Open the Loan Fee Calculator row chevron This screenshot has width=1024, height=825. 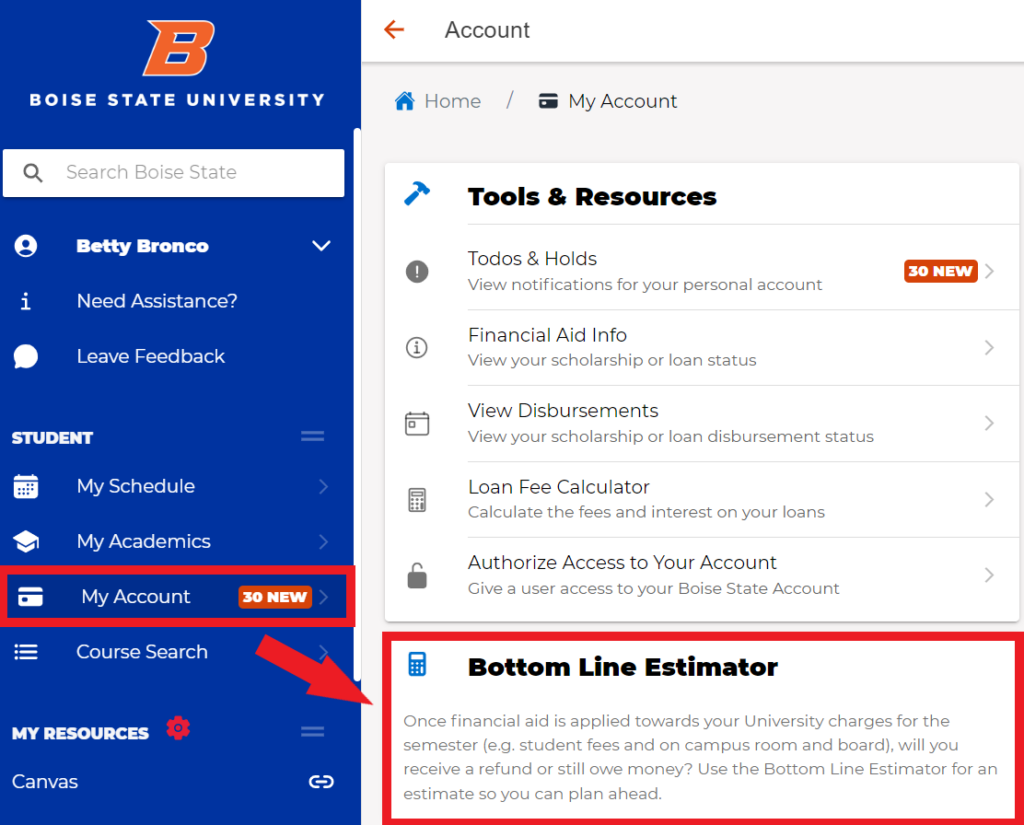(x=989, y=500)
